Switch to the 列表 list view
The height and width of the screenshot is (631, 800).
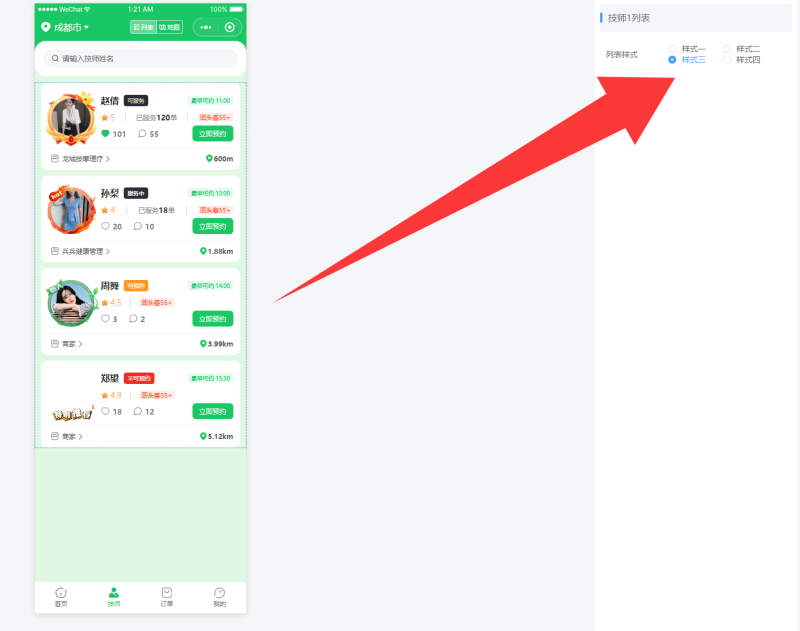click(x=143, y=28)
